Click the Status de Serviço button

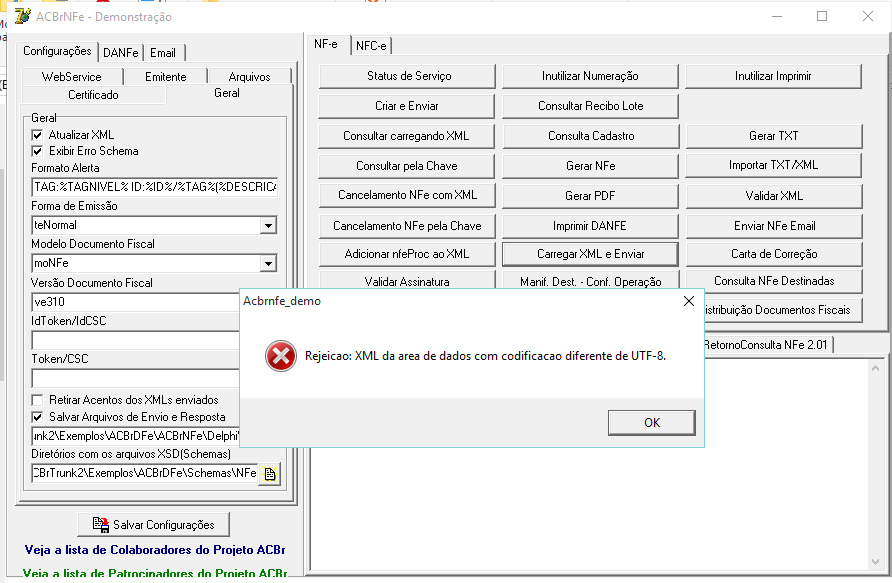point(407,76)
